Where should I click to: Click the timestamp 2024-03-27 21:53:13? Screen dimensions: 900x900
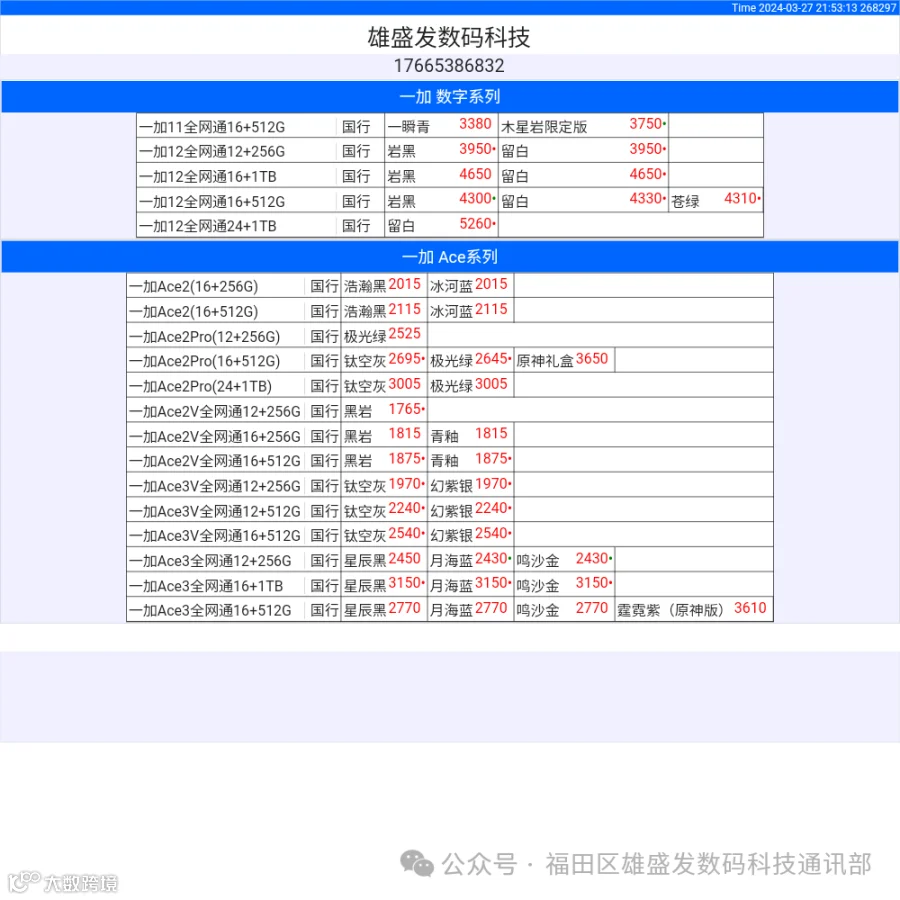point(808,7)
